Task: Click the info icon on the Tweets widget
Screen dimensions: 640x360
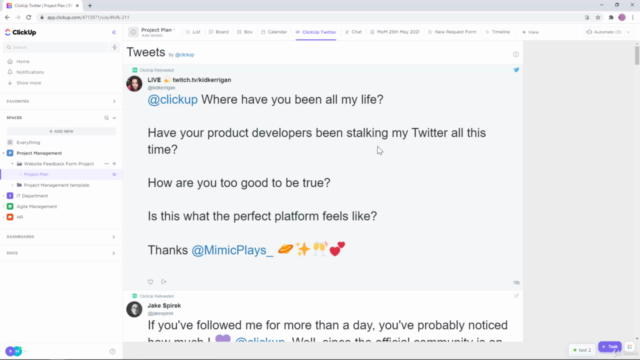Action: pos(516,55)
